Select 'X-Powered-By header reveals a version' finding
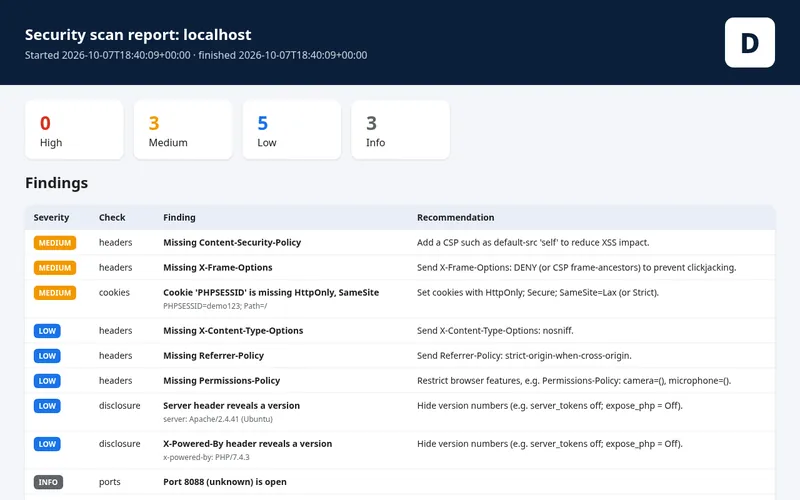Image resolution: width=800 pixels, height=500 pixels. 247,444
